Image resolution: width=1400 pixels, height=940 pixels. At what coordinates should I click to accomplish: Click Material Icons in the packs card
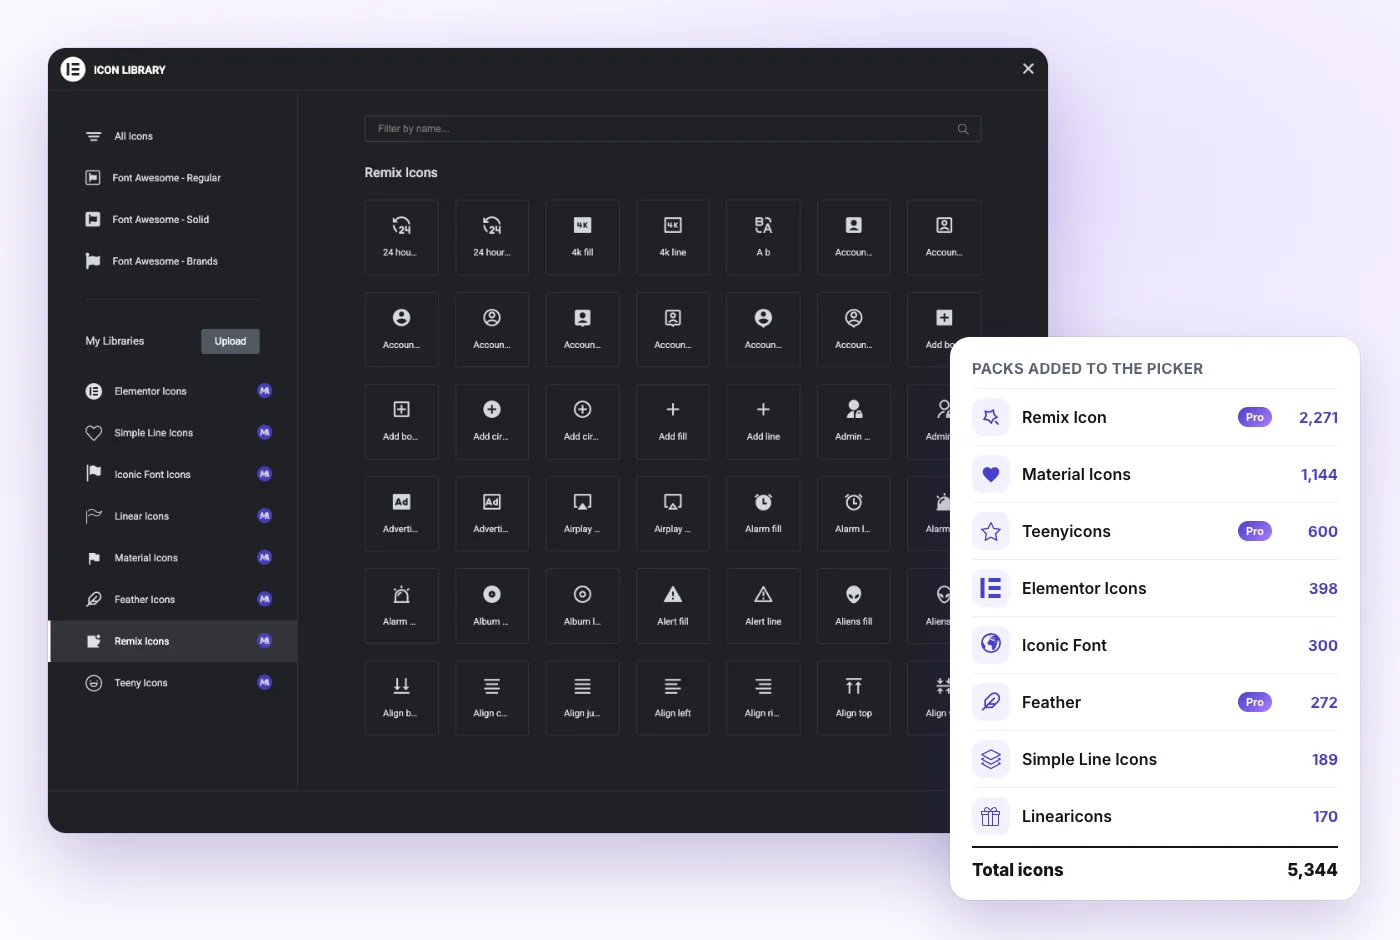[1155, 474]
